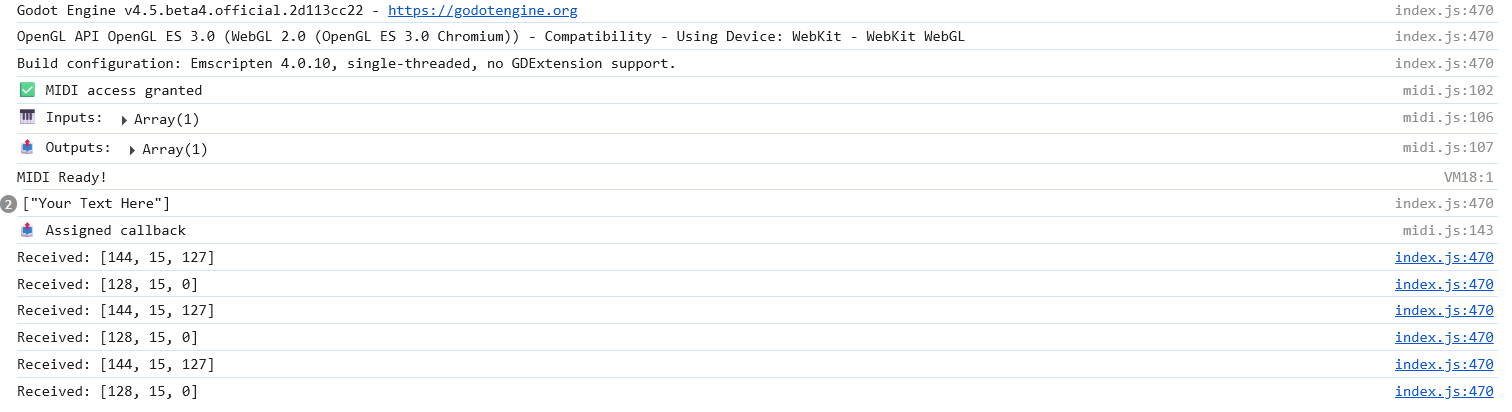
Task: Click the repeat count badge showing 2
Action: 9,204
